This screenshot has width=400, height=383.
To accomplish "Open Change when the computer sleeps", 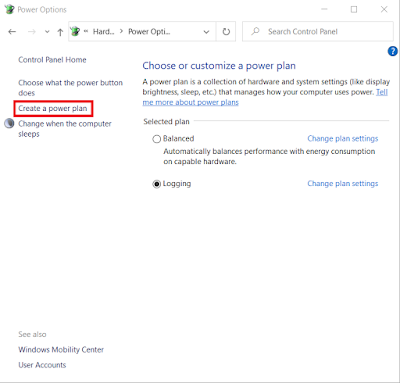I will 65,129.
